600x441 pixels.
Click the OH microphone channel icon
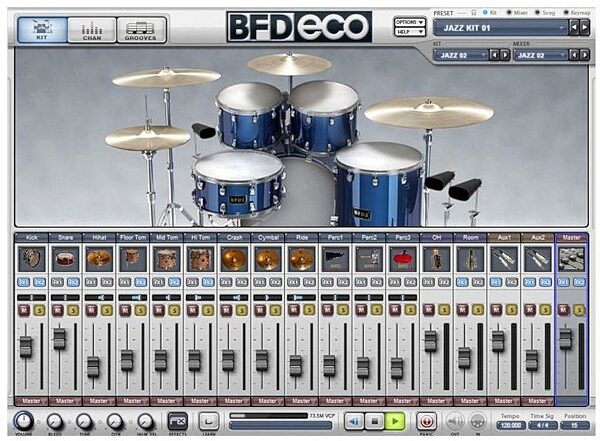coord(436,259)
